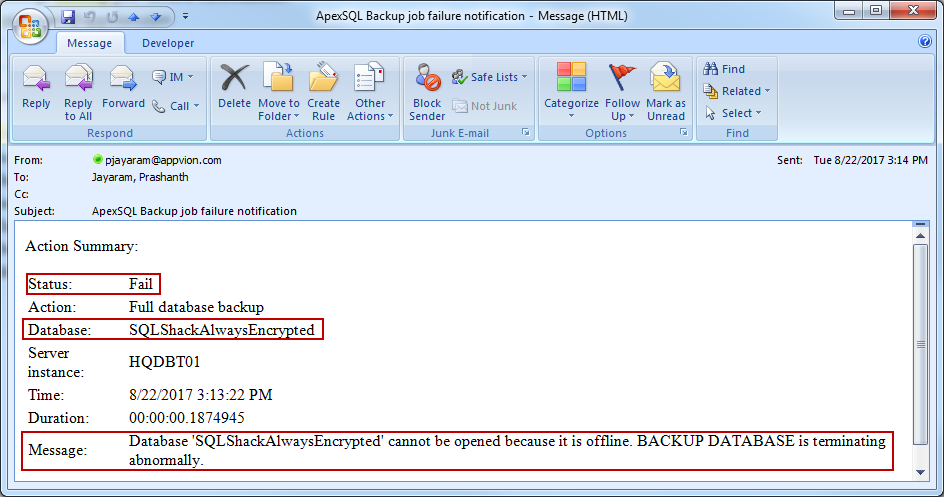Click the Not Junk button
This screenshot has height=497, width=944.
point(485,106)
